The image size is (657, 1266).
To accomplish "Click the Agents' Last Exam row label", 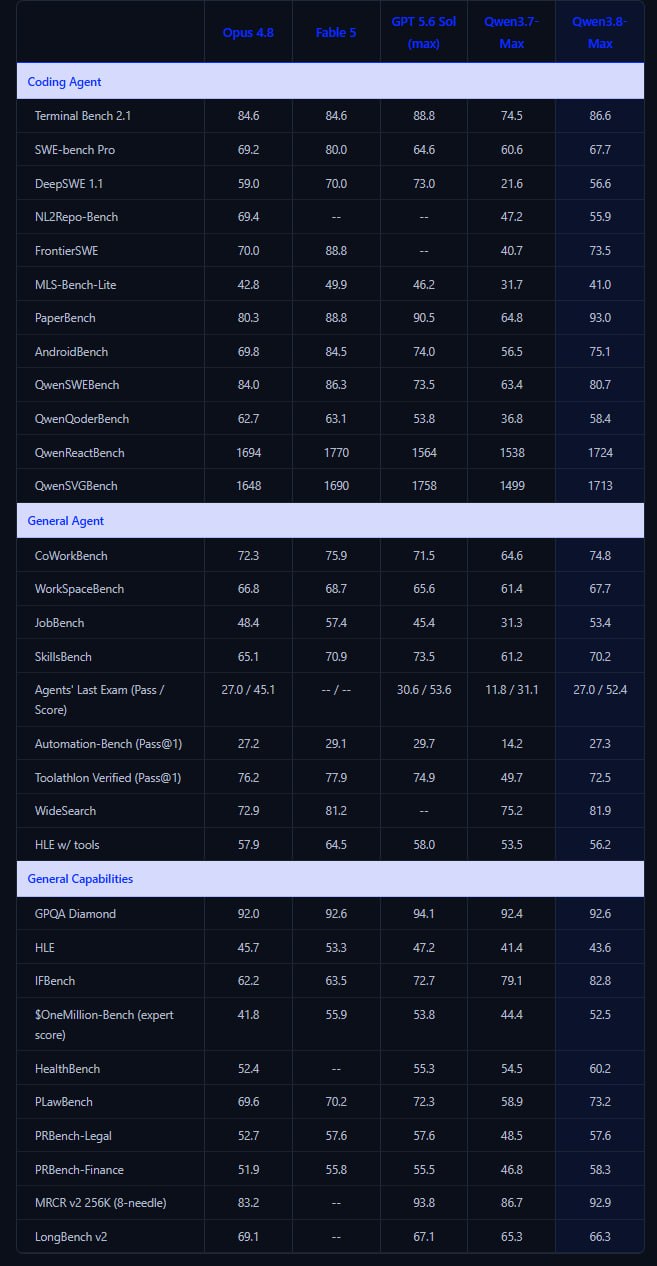I will tap(99, 700).
